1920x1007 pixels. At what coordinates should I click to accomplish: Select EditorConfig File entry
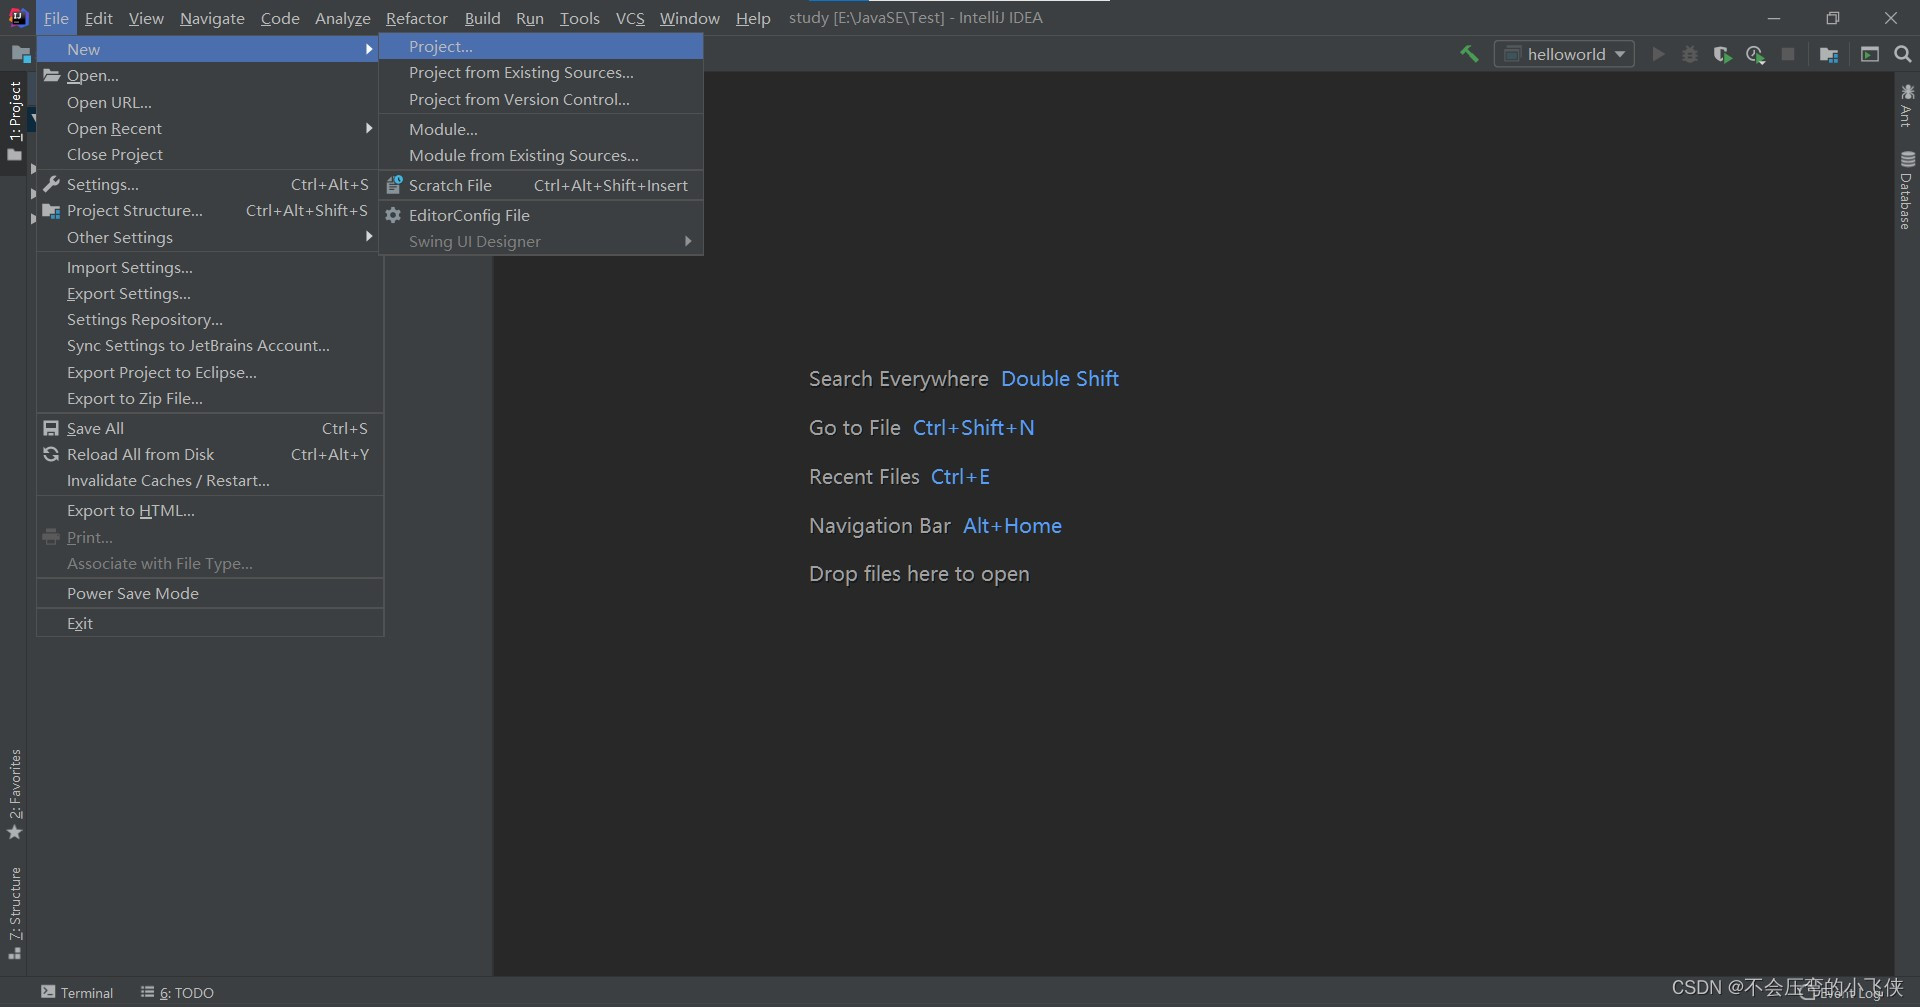[x=541, y=215]
